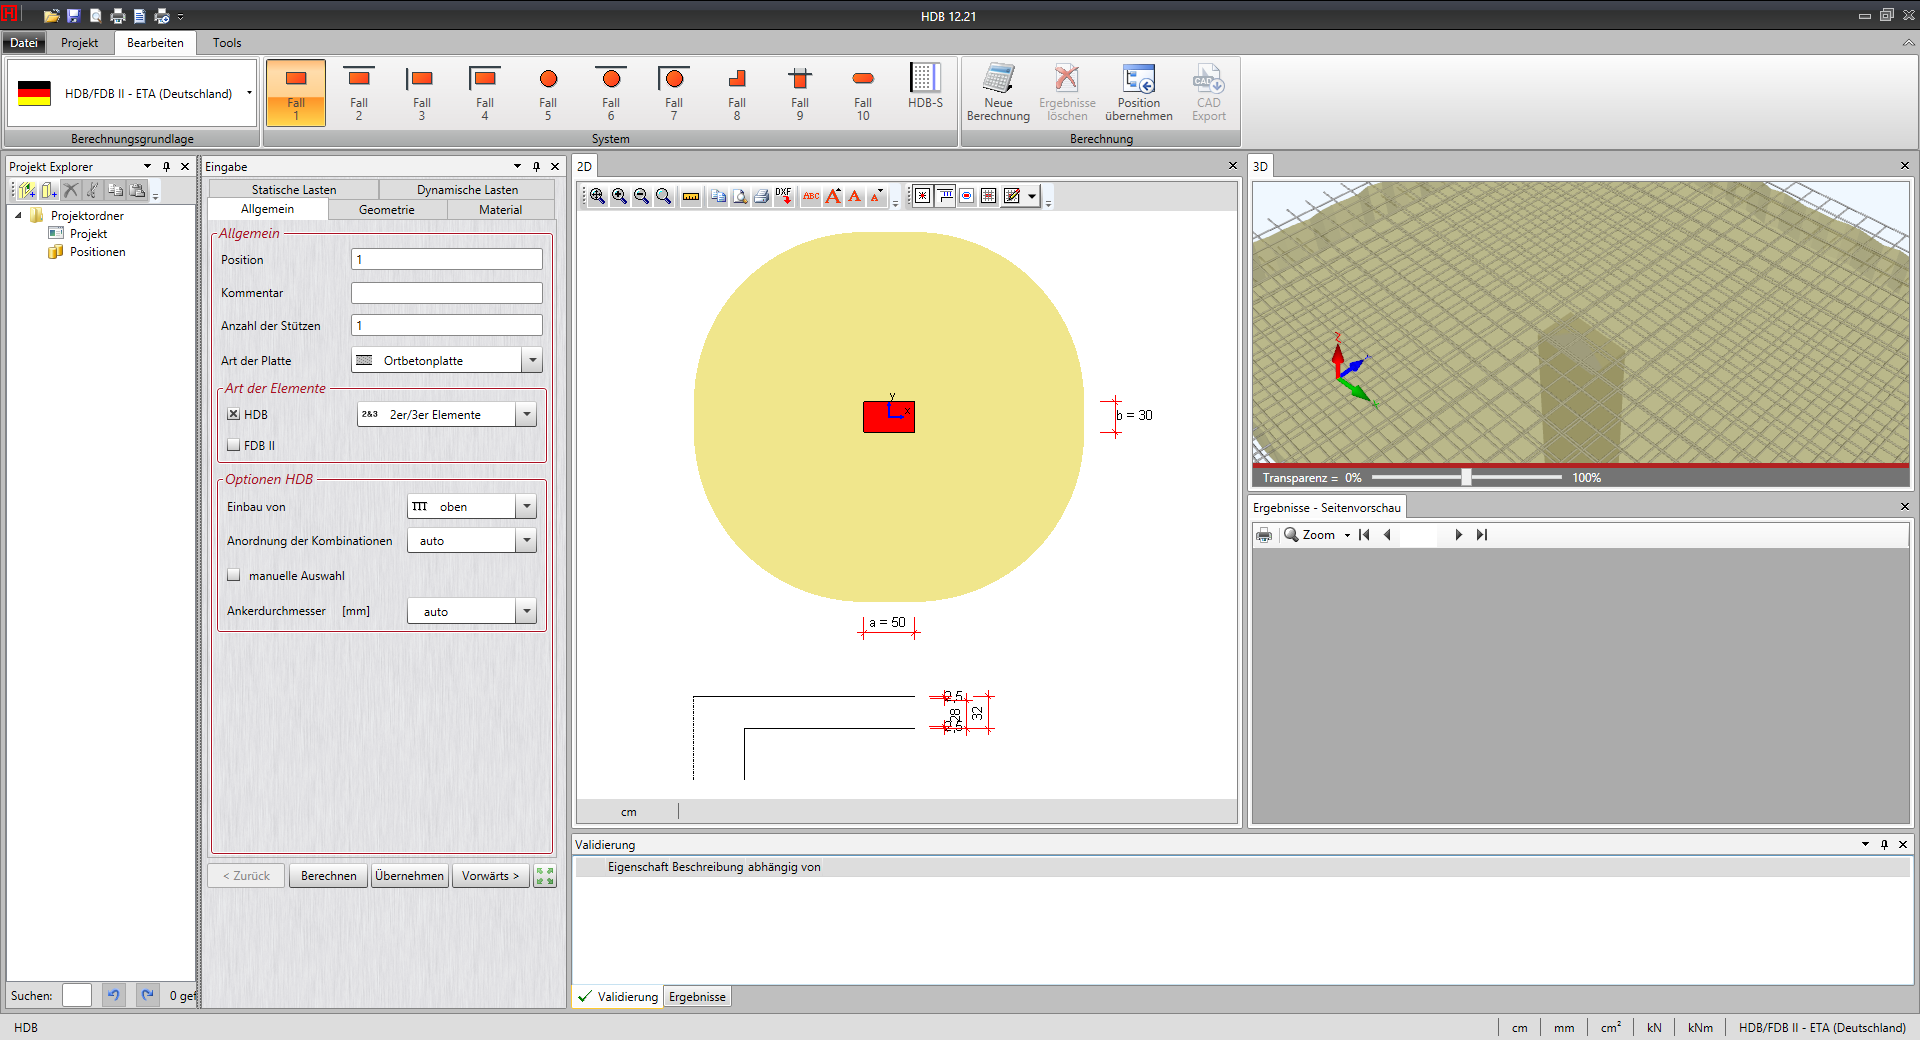Viewport: 1920px width, 1040px height.
Task: Jump to last page in Seitenvorschau
Action: click(x=1482, y=535)
